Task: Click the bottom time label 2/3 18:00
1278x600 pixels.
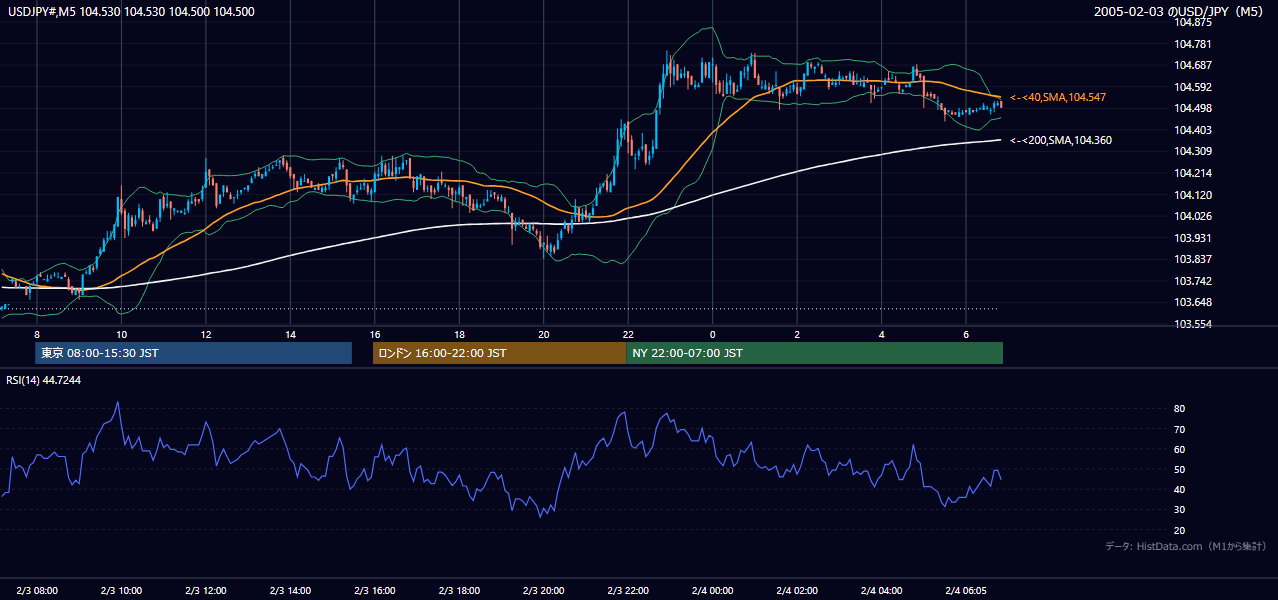Action: click(460, 590)
